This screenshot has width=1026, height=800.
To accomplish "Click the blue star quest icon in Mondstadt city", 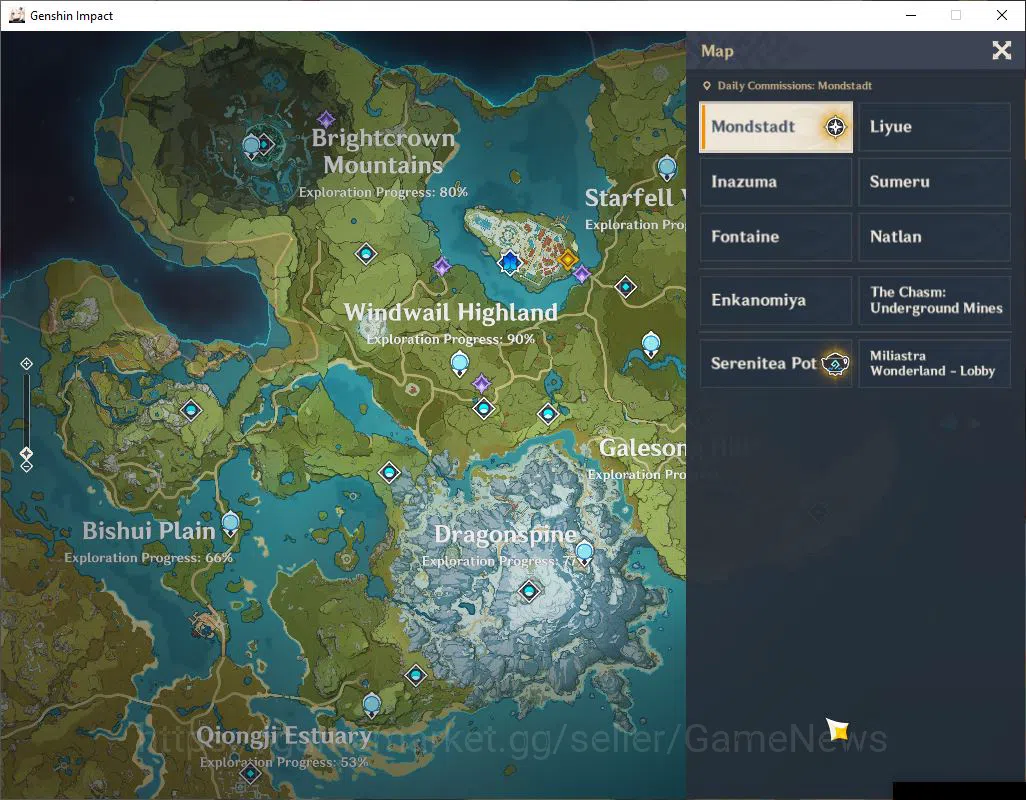I will [x=509, y=263].
